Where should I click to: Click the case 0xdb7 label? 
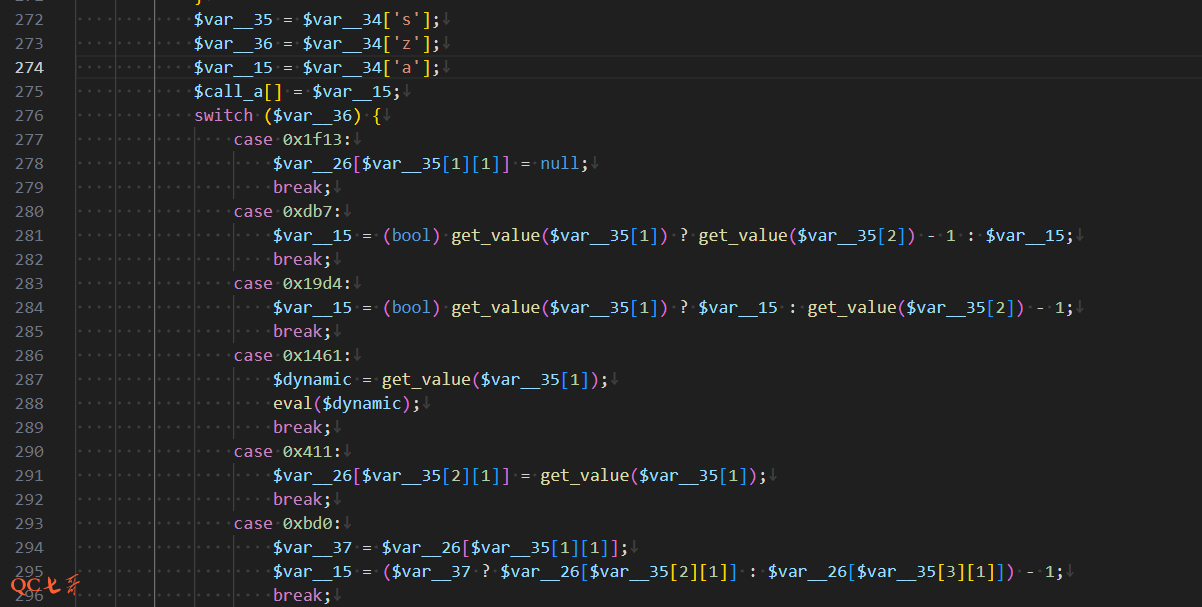[287, 211]
